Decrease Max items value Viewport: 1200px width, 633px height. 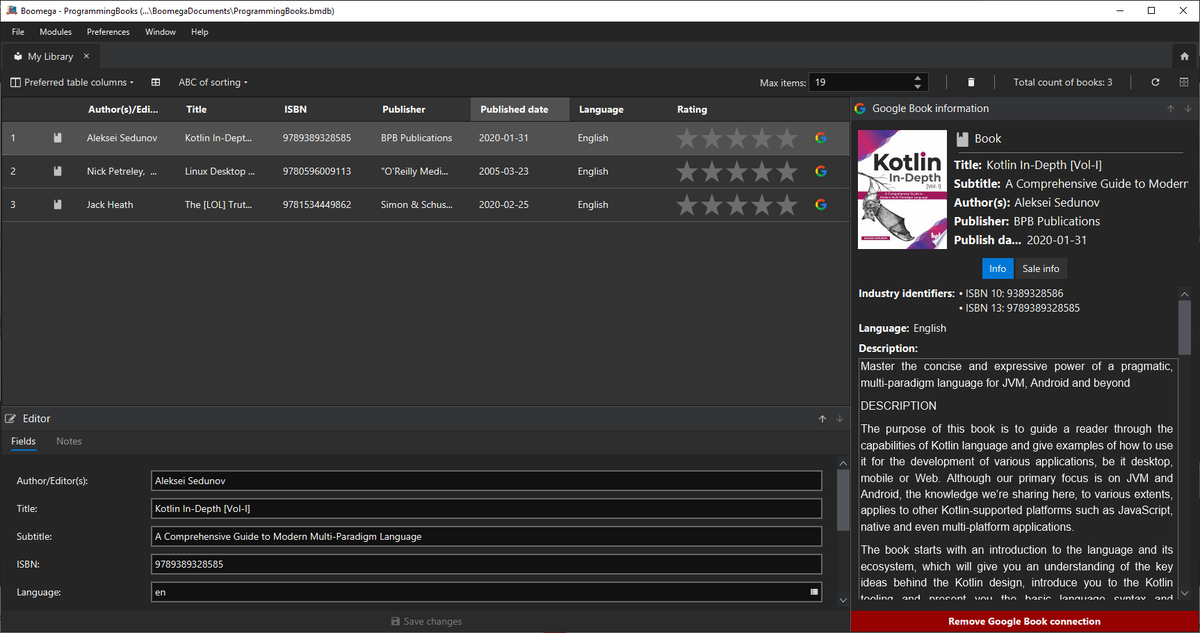pyautogui.click(x=918, y=87)
